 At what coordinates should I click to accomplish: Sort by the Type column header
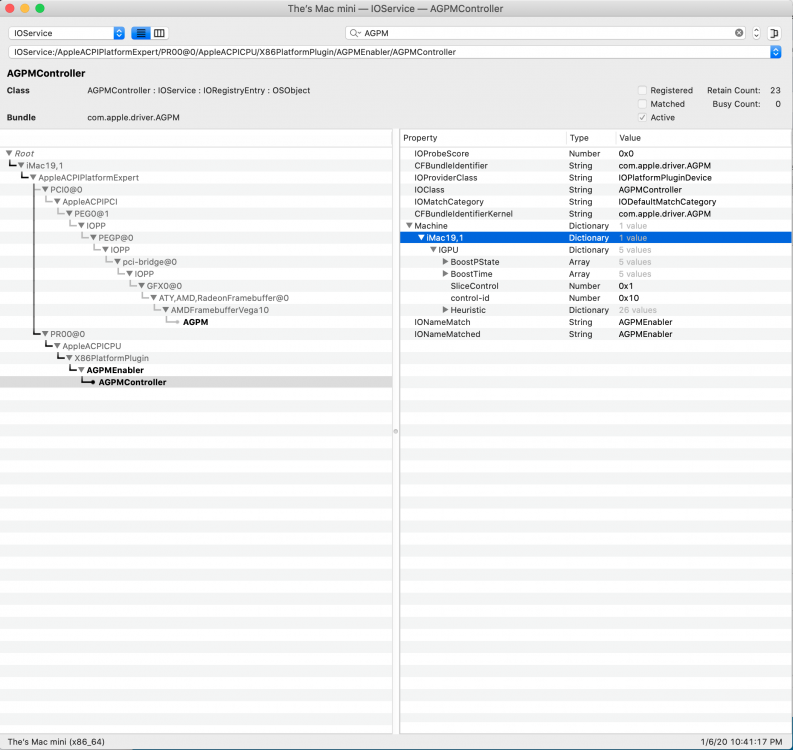pyautogui.click(x=591, y=138)
